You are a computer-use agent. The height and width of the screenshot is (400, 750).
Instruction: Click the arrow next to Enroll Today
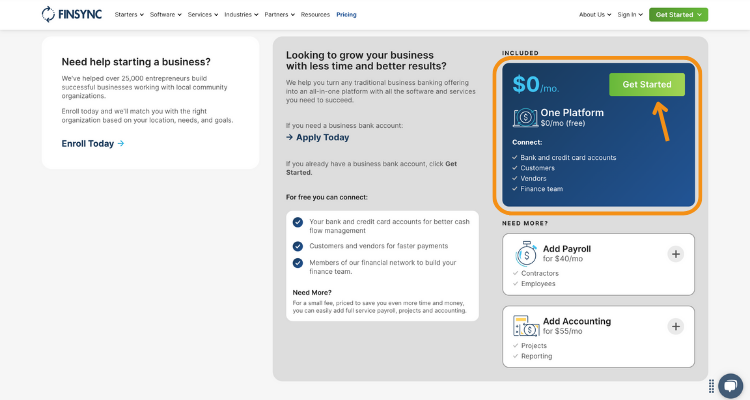tap(121, 144)
